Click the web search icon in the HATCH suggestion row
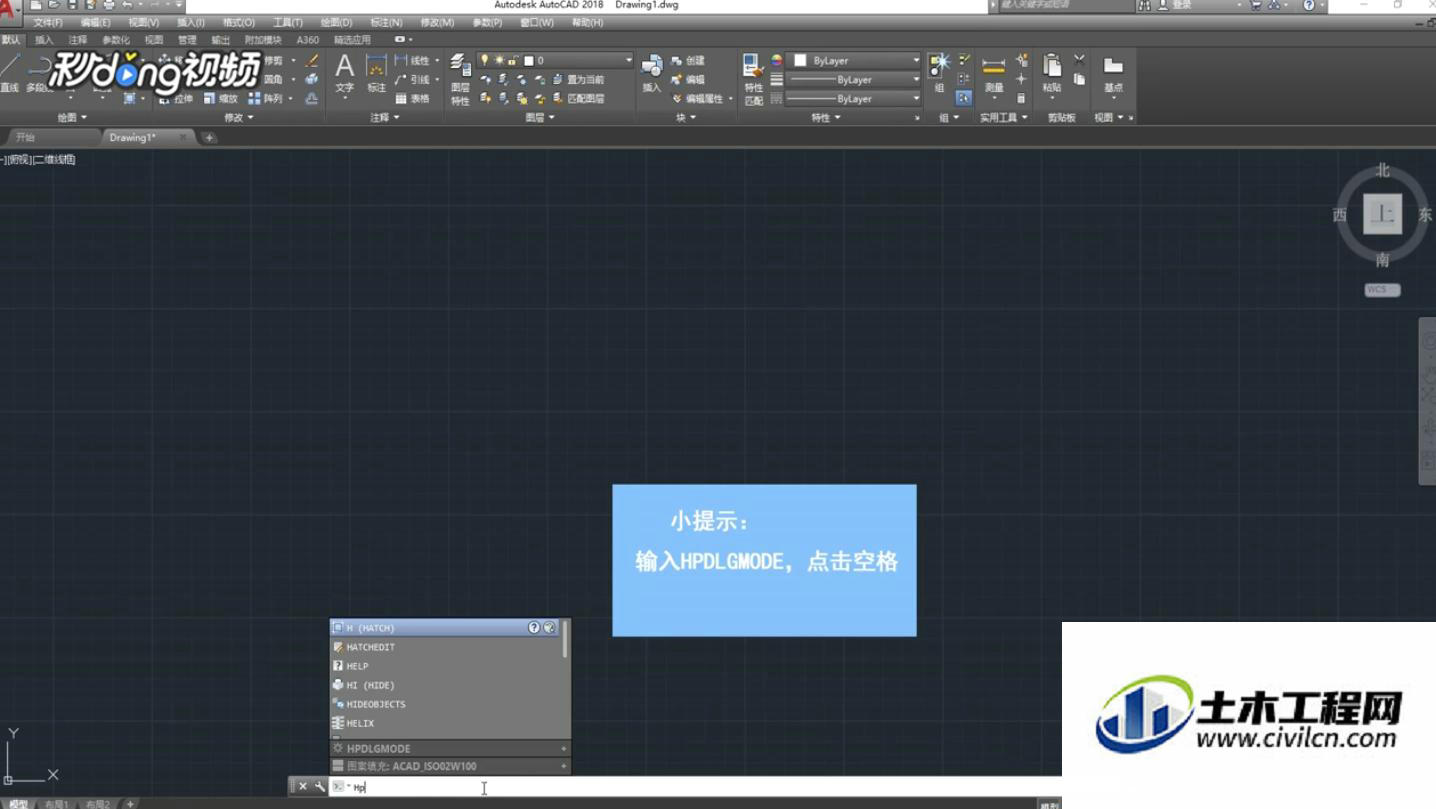Viewport: 1436px width, 809px height. click(x=549, y=628)
